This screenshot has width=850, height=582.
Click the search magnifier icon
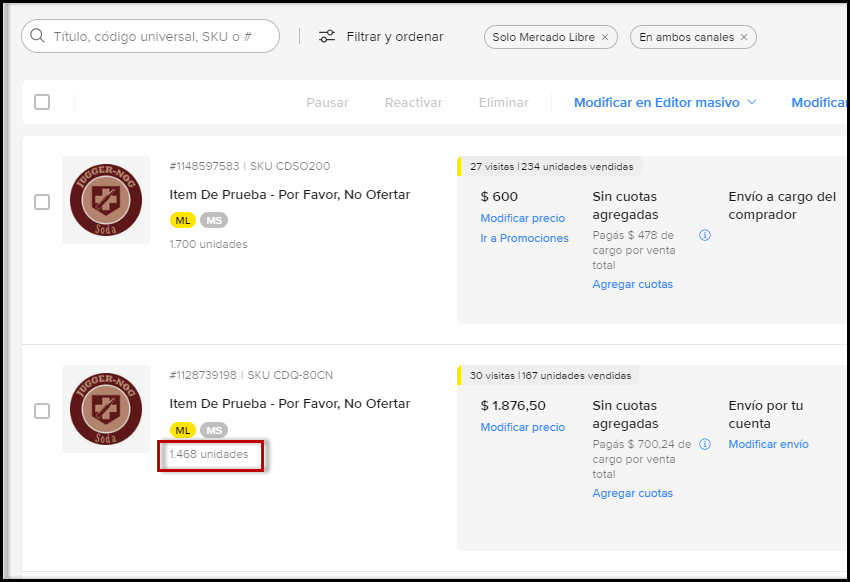[37, 36]
